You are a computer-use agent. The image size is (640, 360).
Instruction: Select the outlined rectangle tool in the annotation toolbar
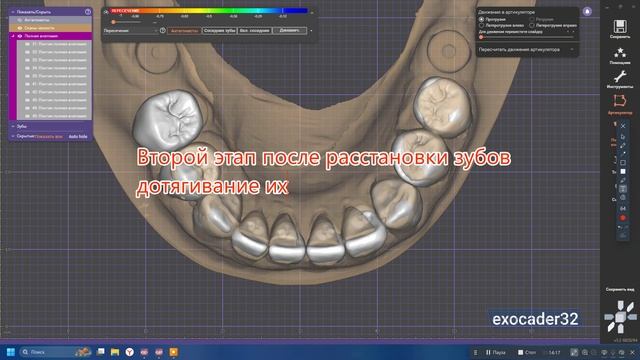point(623,163)
